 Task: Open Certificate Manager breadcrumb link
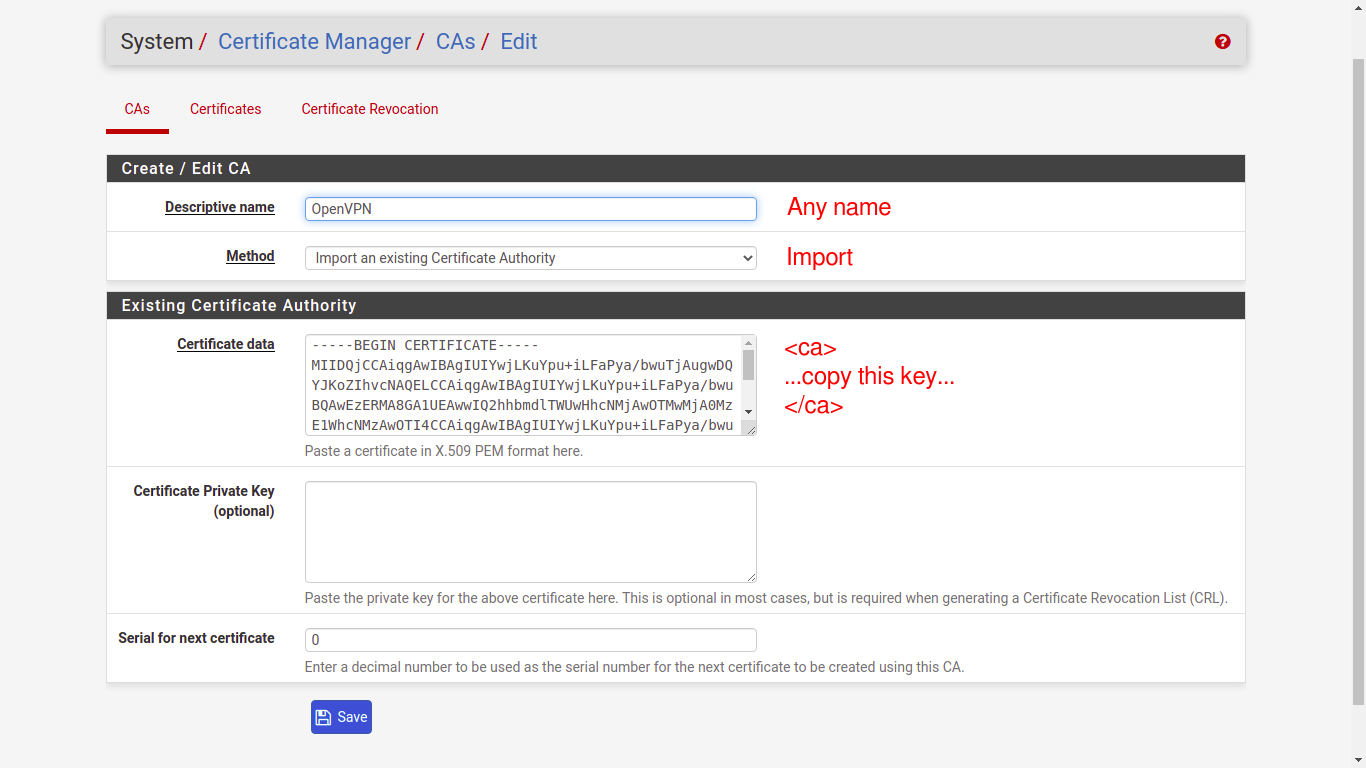314,42
